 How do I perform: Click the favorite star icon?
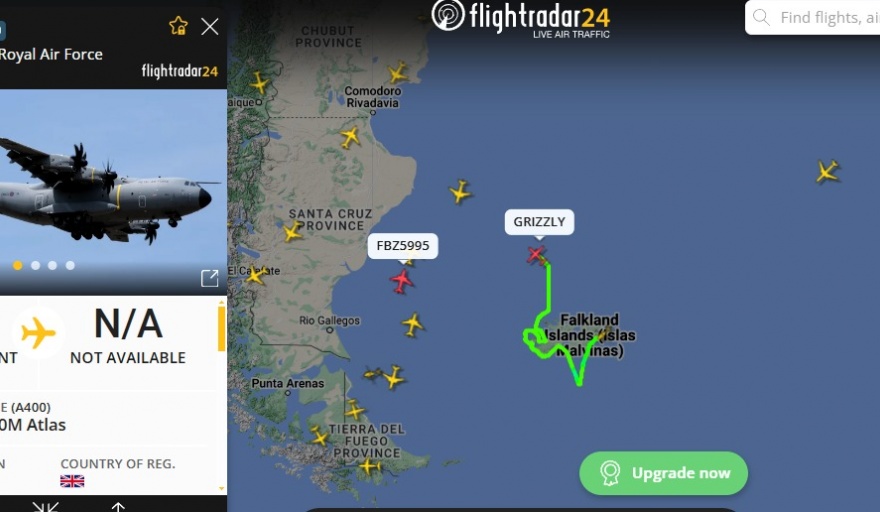tap(178, 26)
